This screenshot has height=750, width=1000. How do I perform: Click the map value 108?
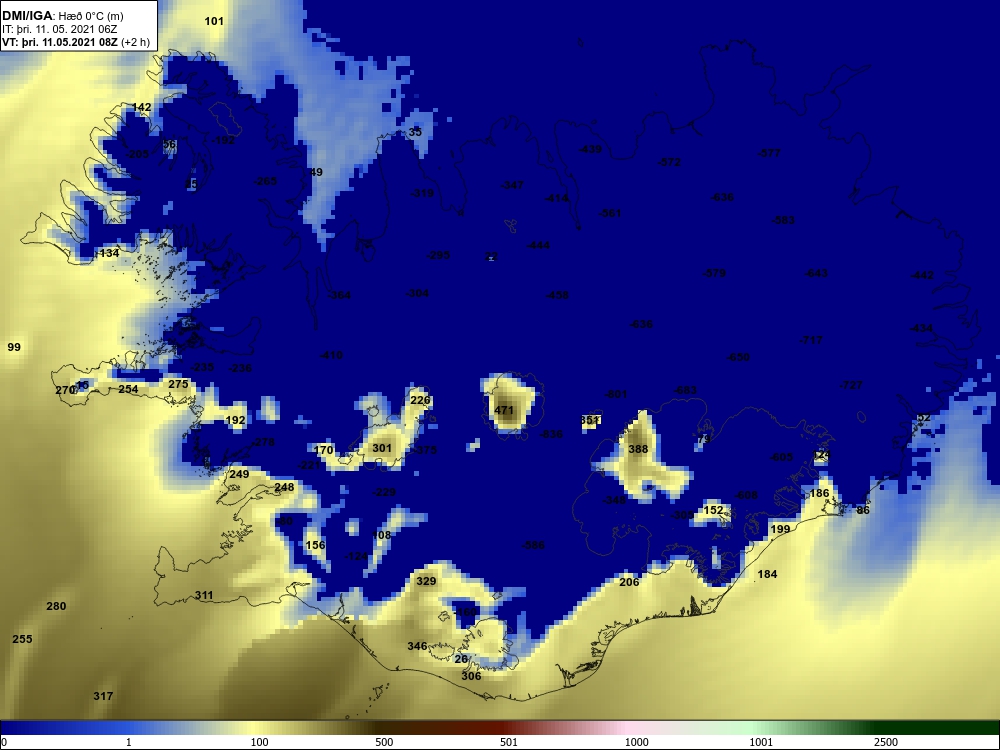click(381, 535)
